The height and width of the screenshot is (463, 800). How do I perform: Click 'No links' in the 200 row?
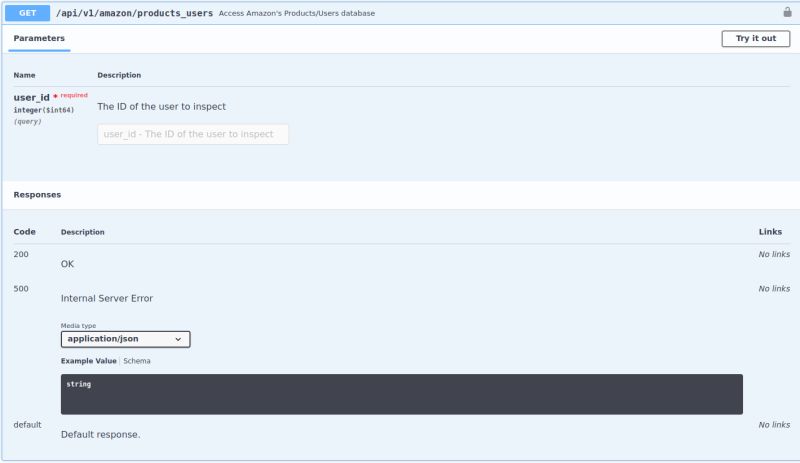[774, 254]
